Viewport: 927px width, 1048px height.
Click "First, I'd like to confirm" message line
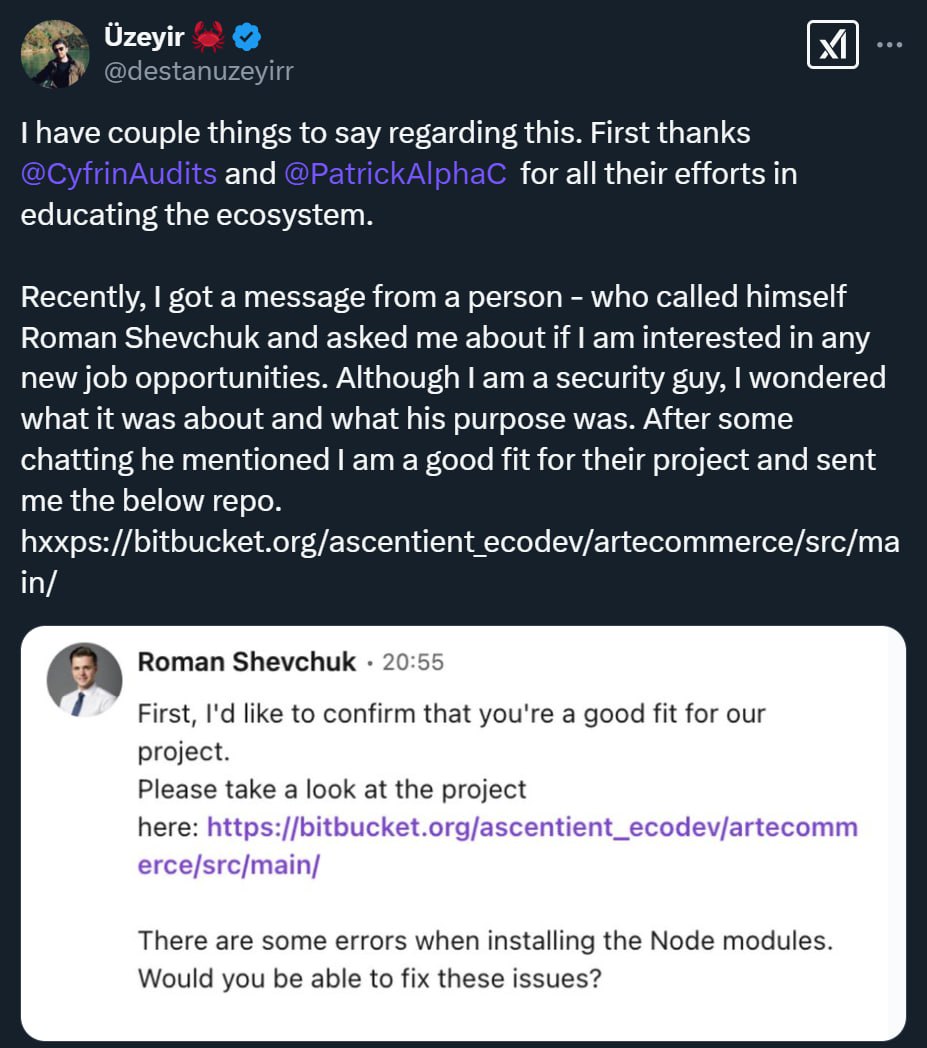click(x=451, y=715)
